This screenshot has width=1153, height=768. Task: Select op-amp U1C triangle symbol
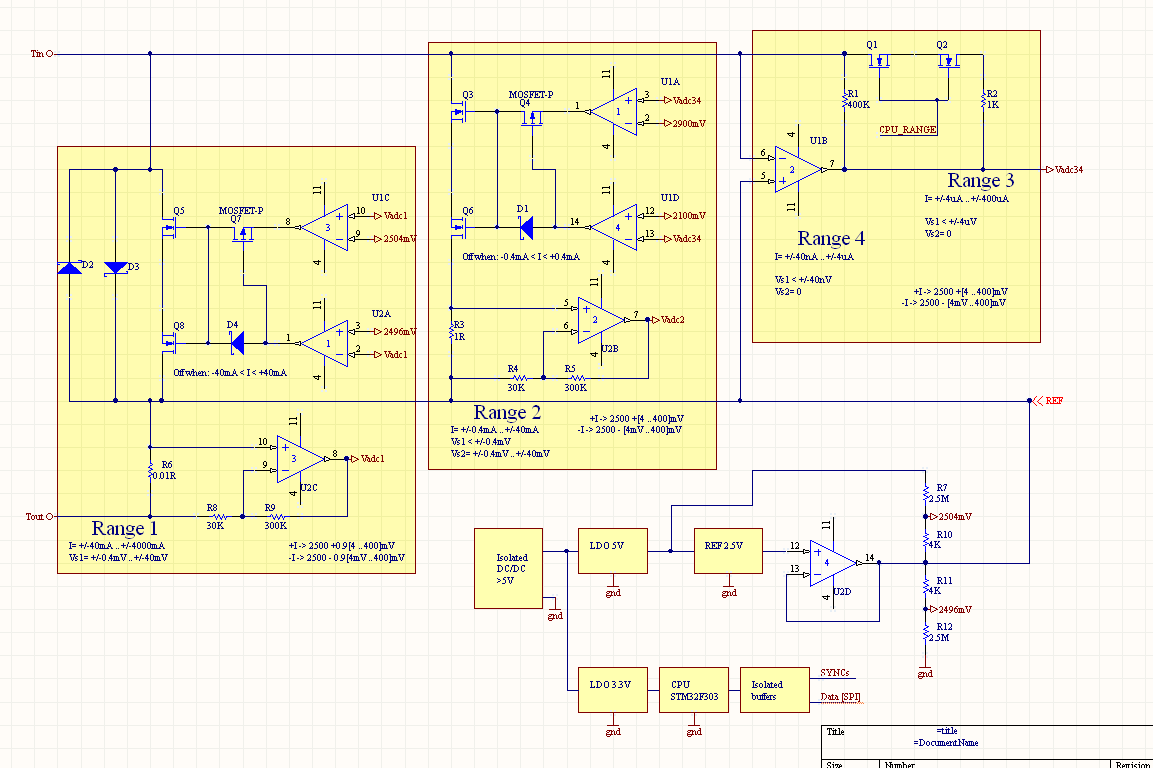pyautogui.click(x=325, y=227)
